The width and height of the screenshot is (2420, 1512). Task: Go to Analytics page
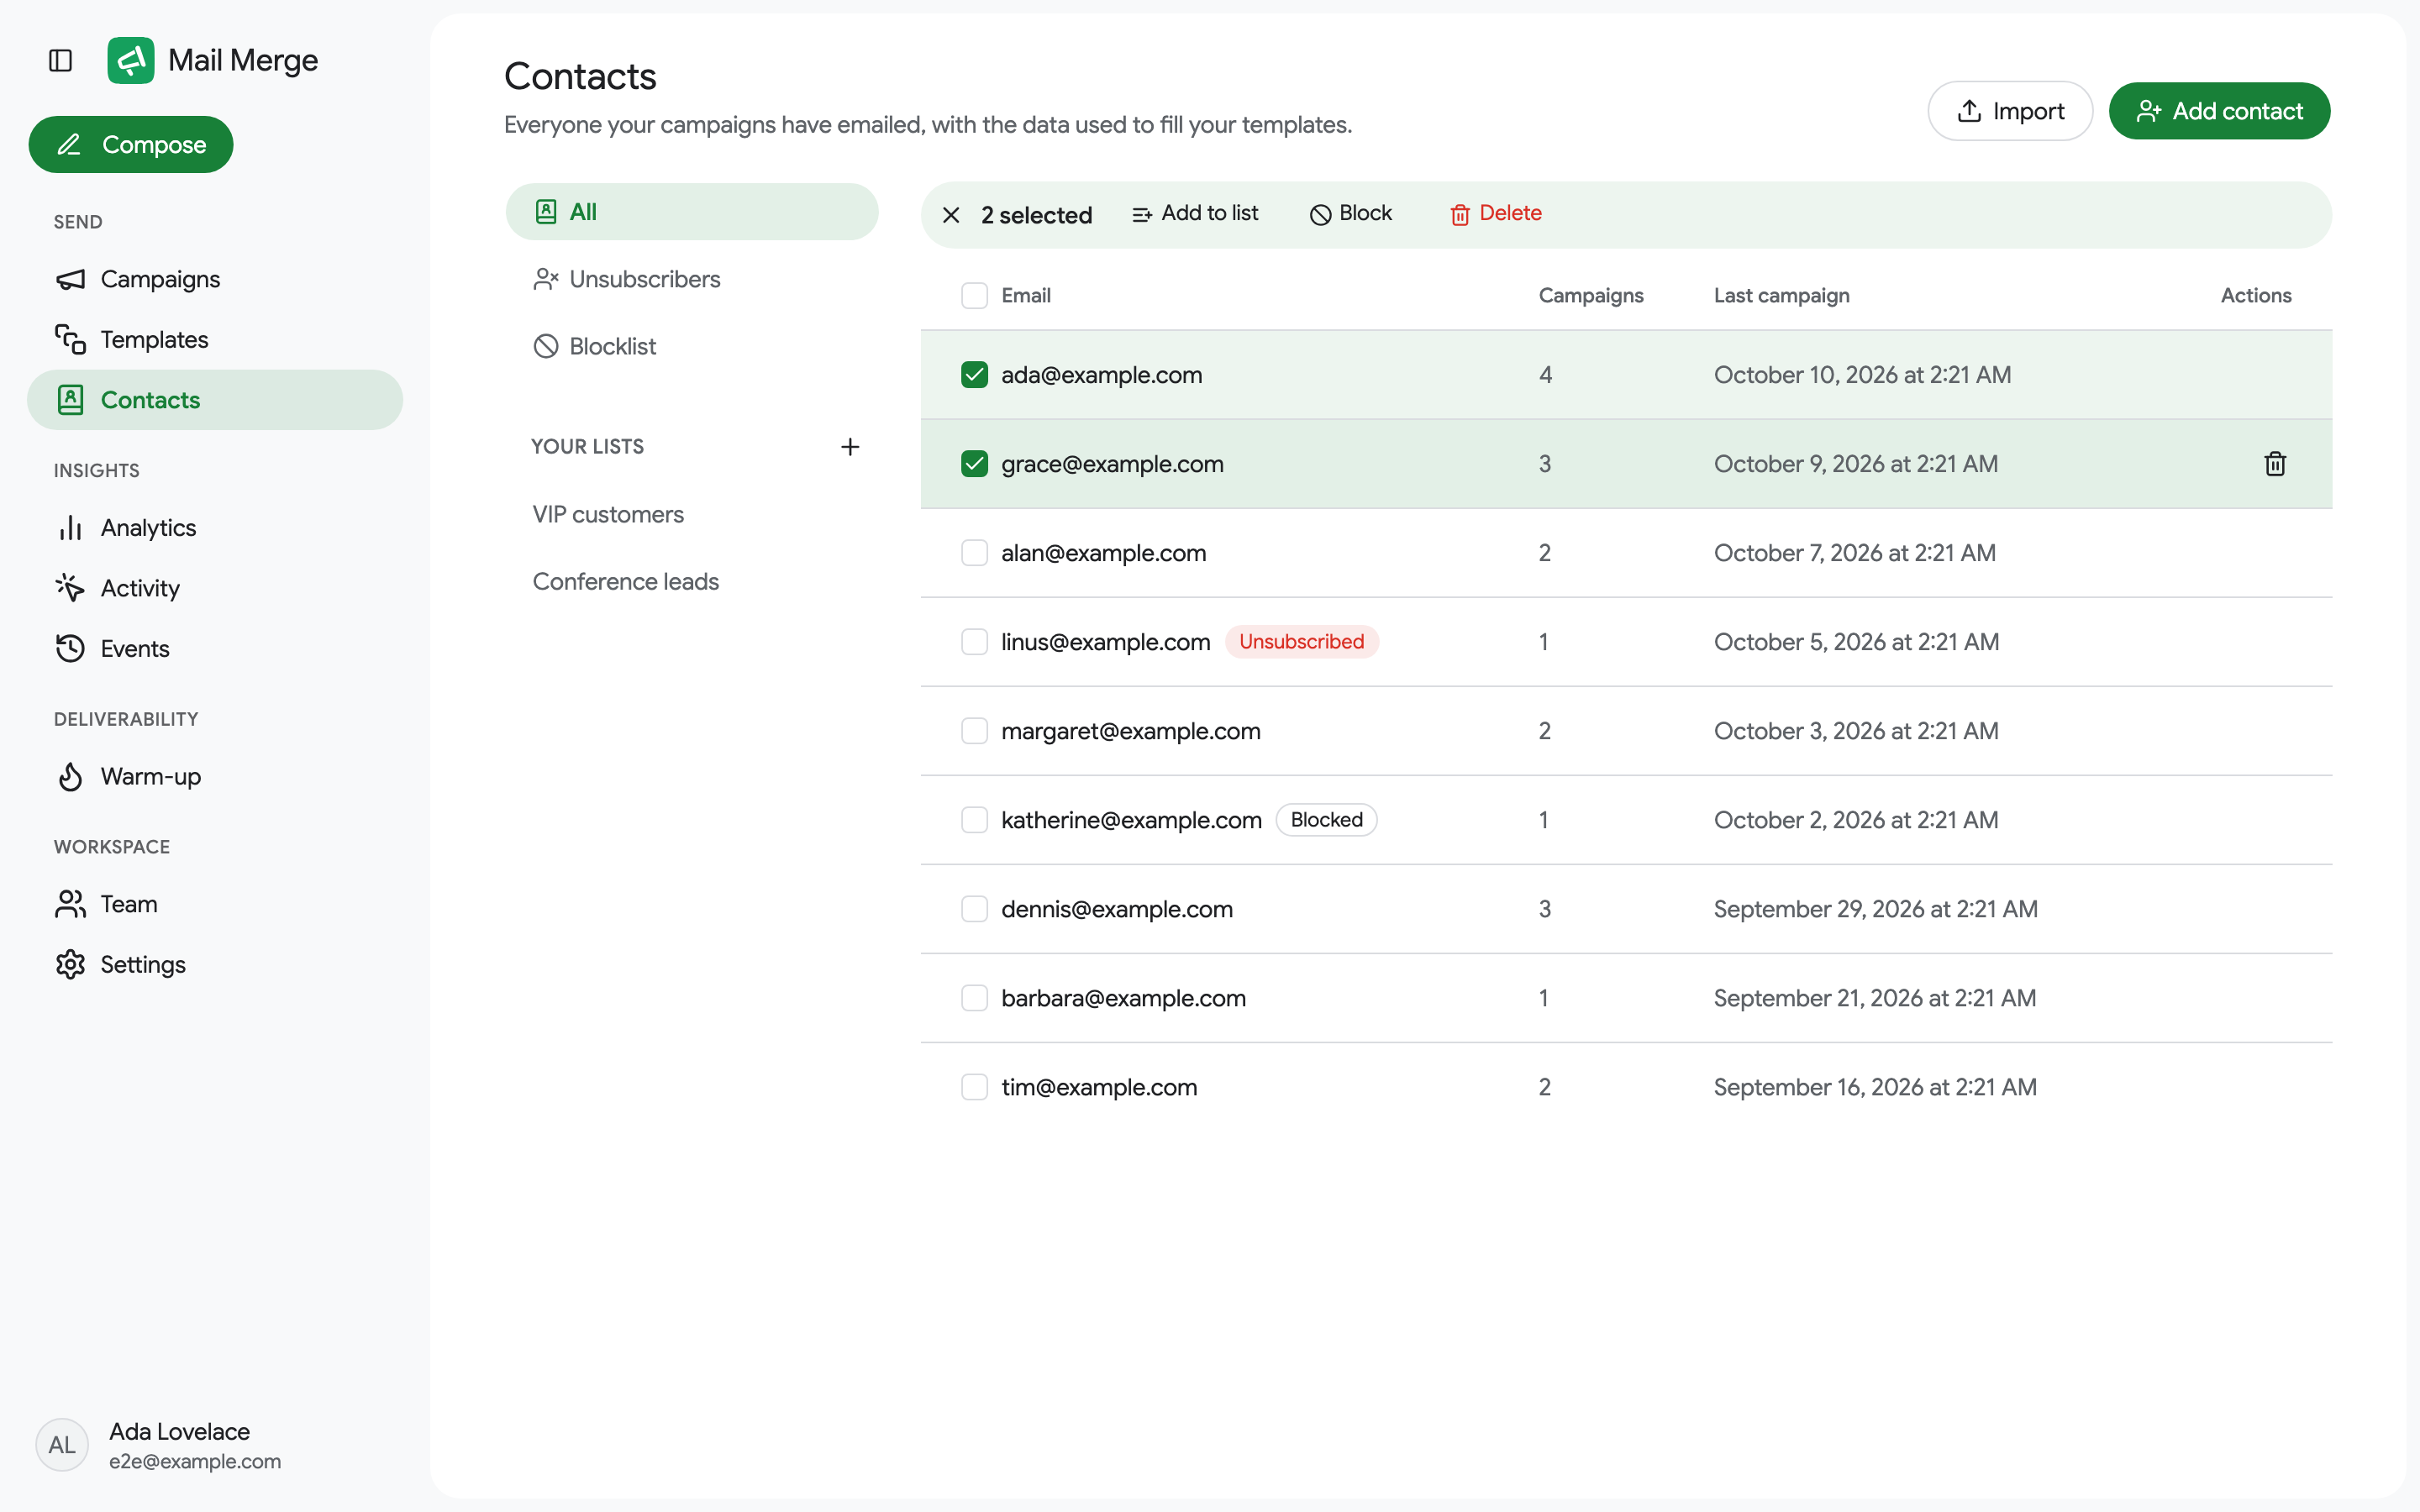click(x=215, y=528)
